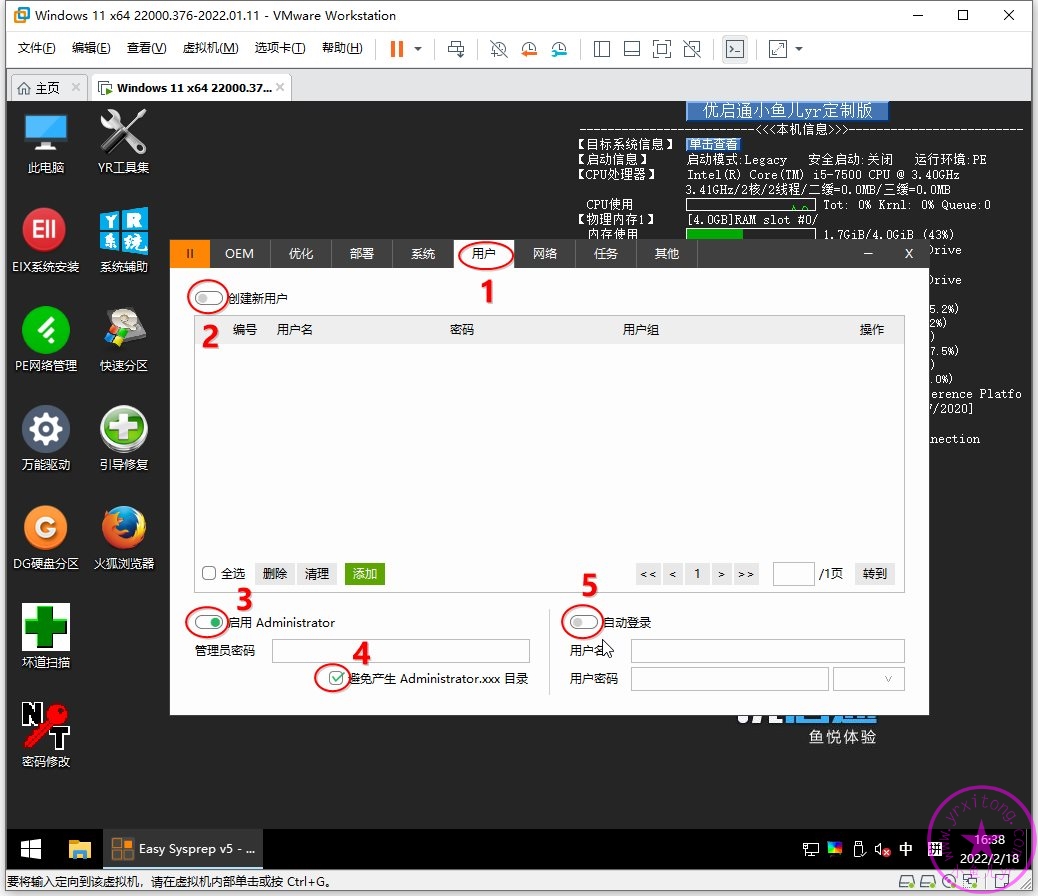This screenshot has width=1038, height=896.
Task: Click the Unity mode toolbar icon
Action: tap(692, 49)
